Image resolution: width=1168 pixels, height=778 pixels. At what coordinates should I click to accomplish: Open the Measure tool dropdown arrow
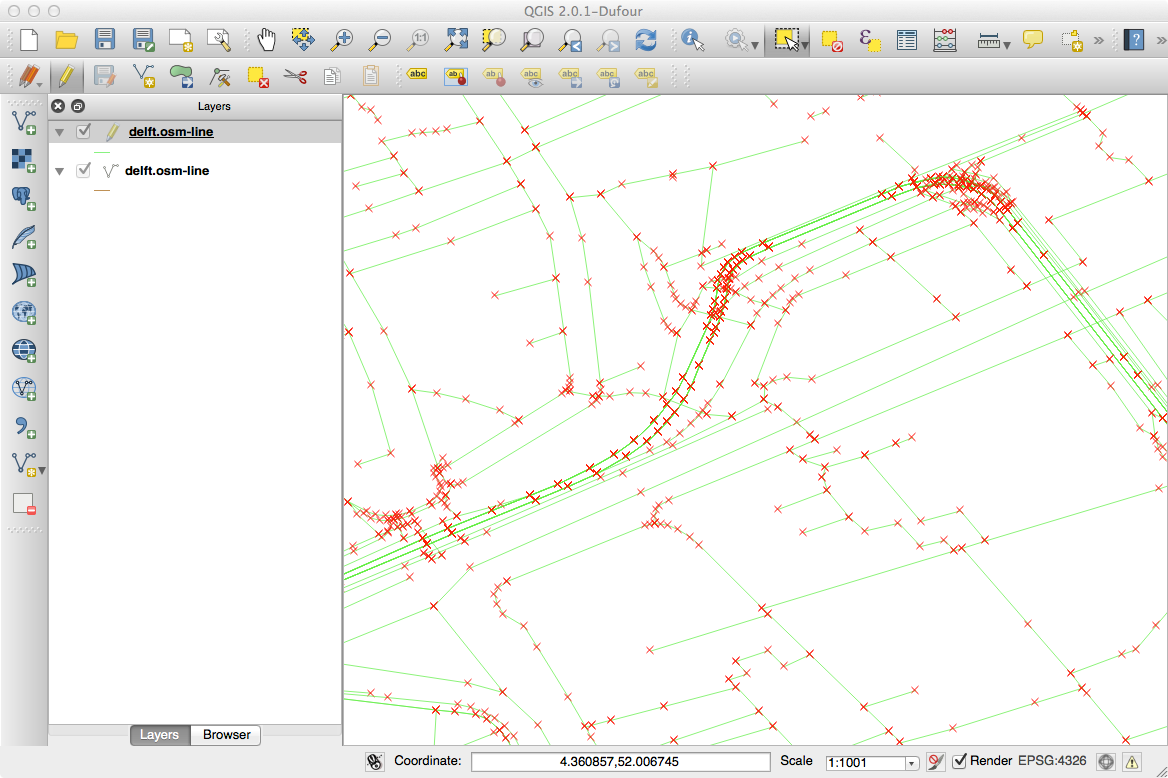tap(1007, 43)
